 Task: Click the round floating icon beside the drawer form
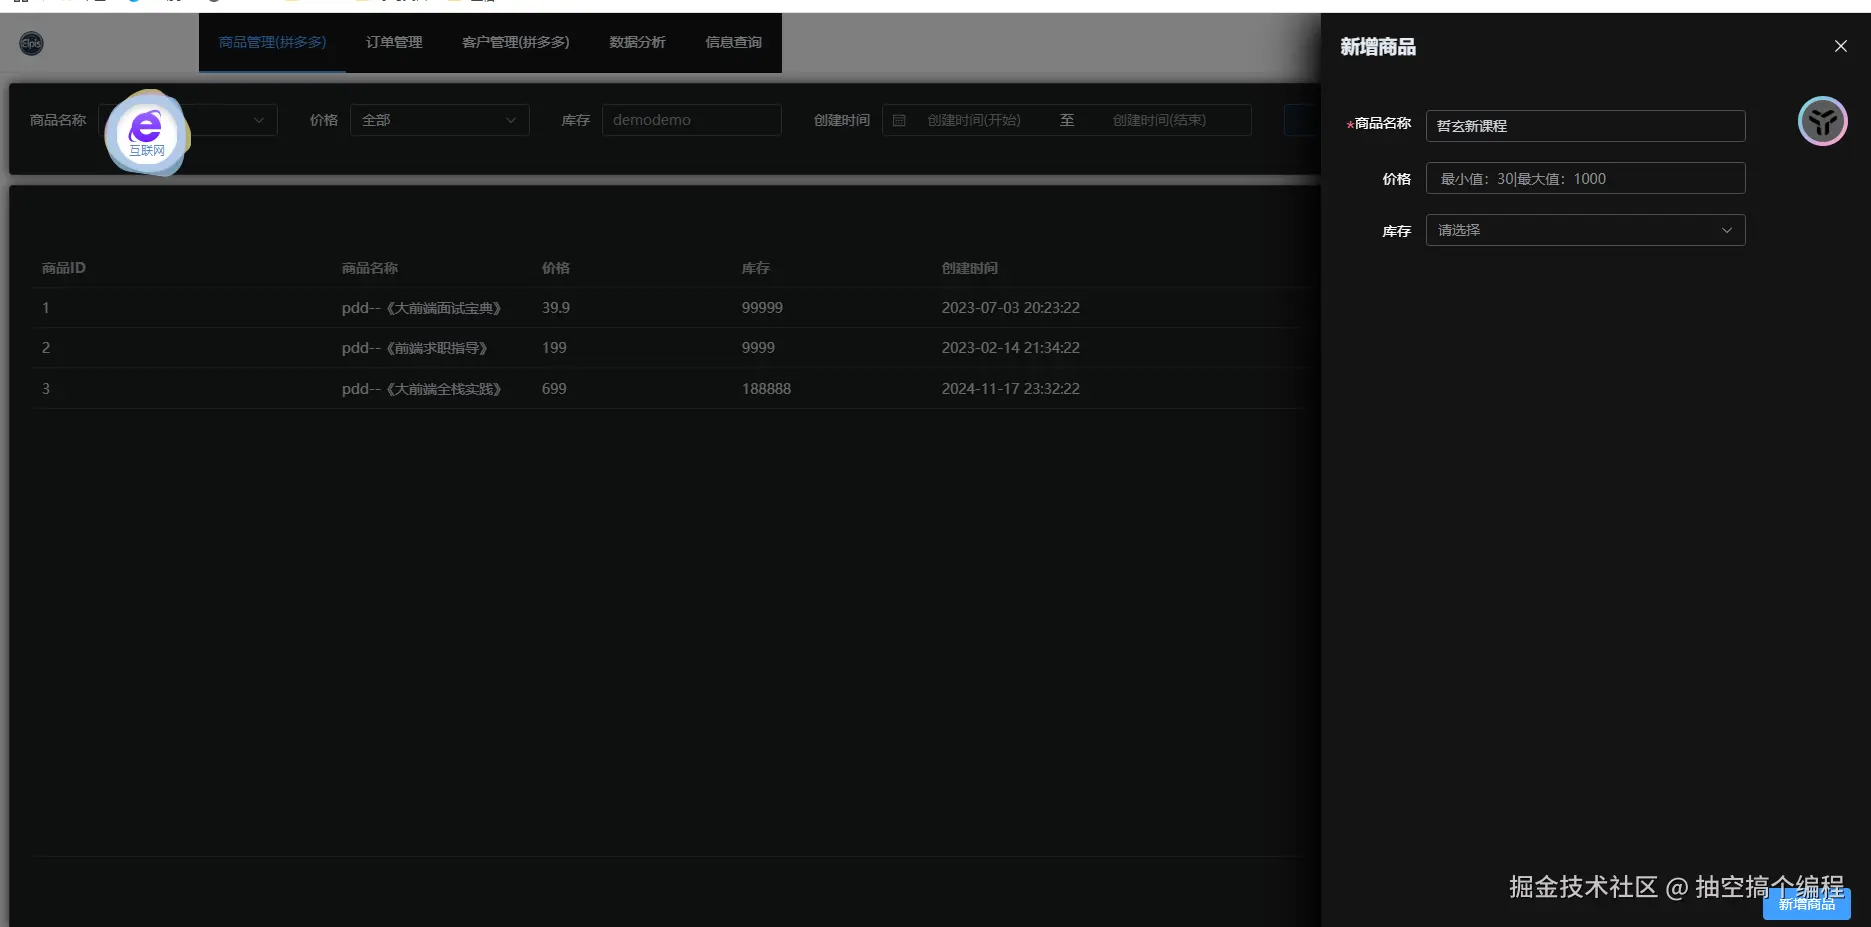[x=1822, y=121]
